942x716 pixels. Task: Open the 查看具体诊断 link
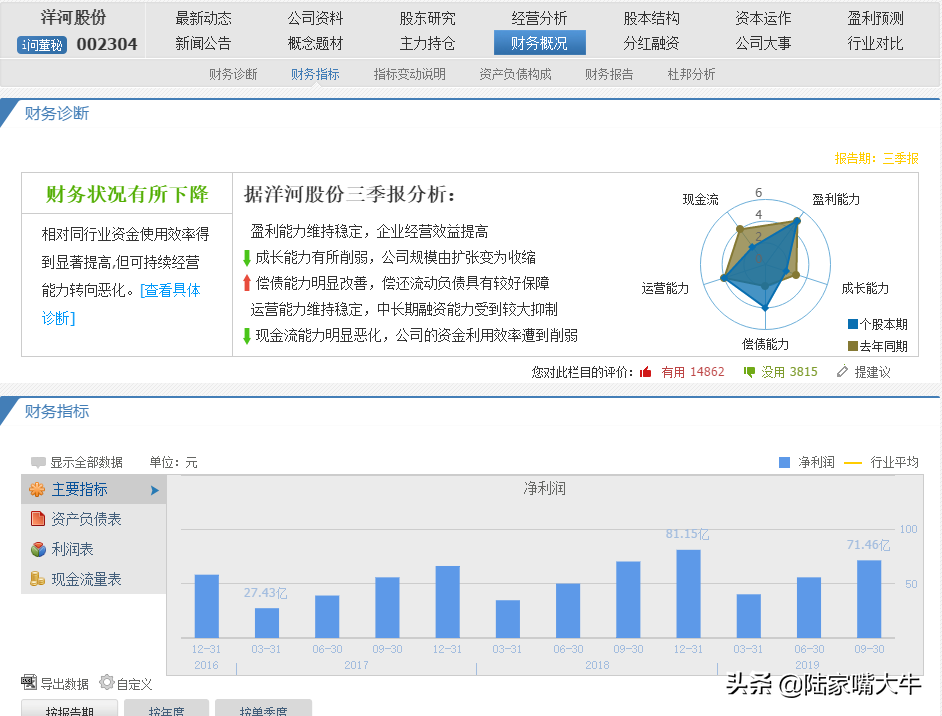(x=170, y=291)
